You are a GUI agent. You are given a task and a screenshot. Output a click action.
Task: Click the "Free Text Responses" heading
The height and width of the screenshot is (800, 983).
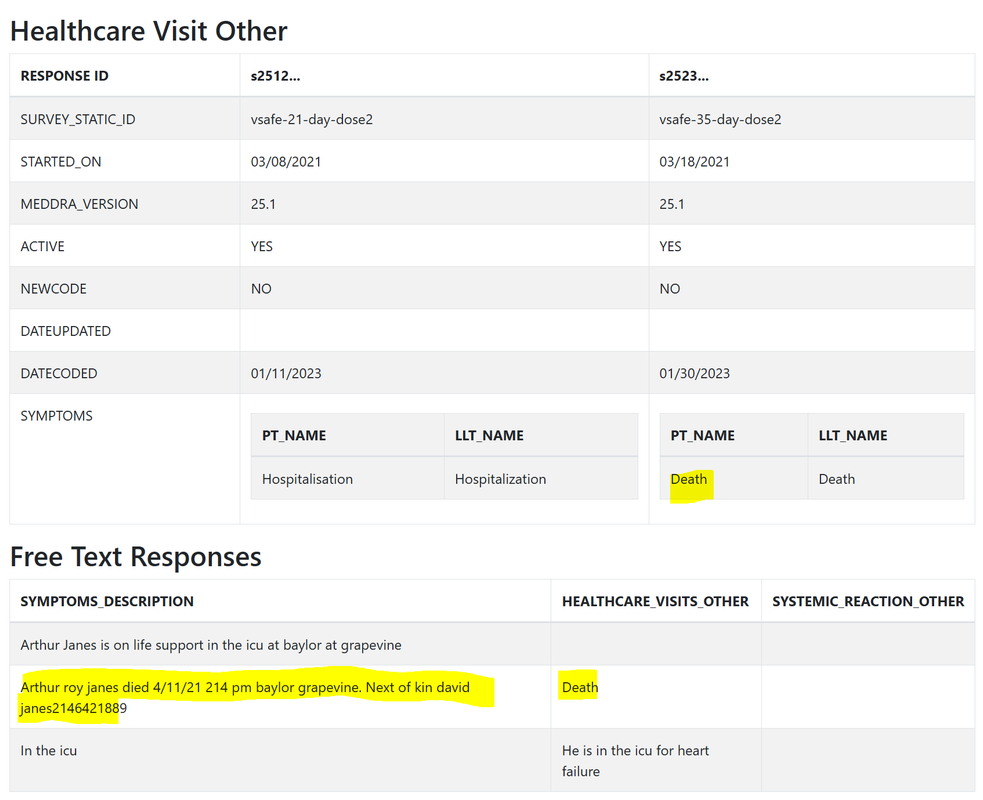tap(135, 557)
